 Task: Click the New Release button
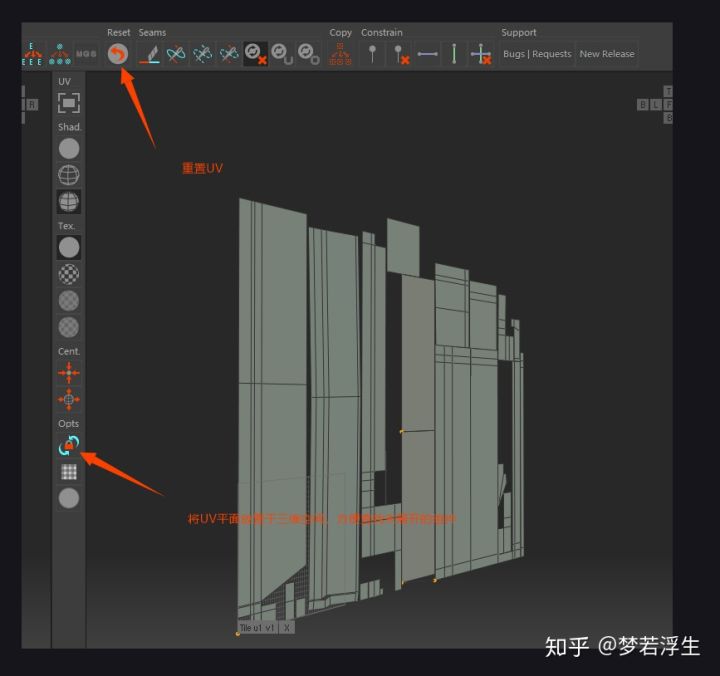point(607,54)
